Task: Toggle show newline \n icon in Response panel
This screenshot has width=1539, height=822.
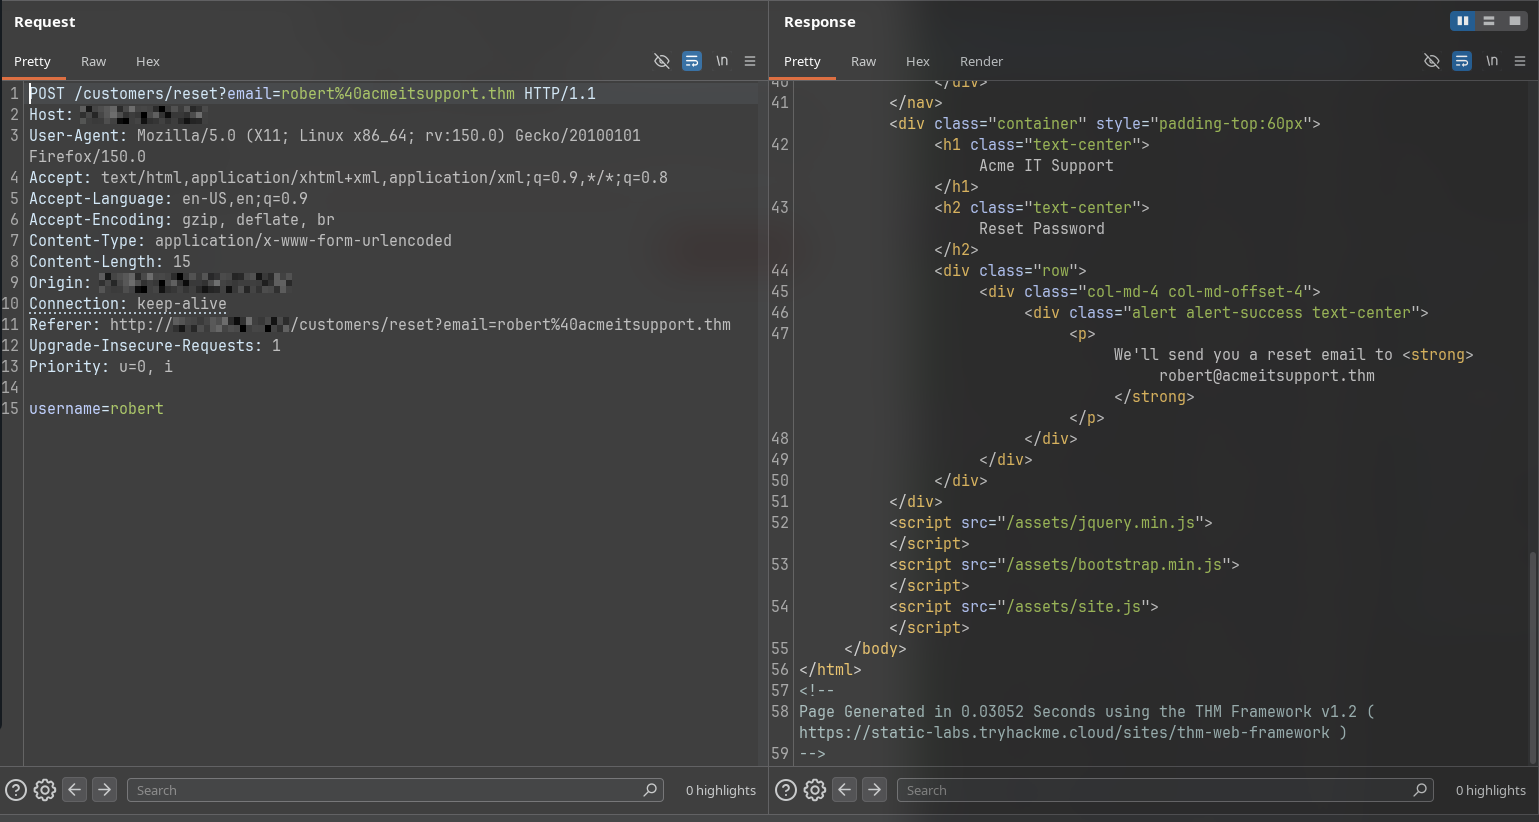Action: 1492,61
